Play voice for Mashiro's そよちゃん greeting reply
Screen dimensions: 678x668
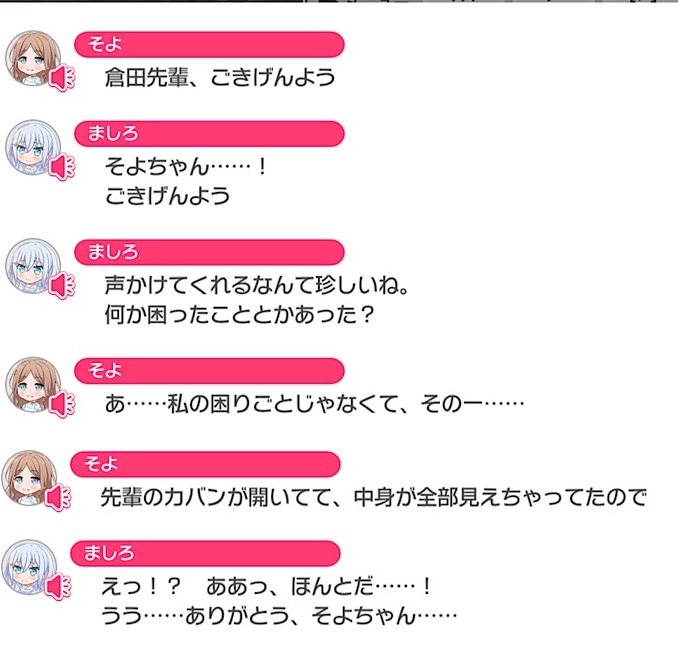click(61, 167)
